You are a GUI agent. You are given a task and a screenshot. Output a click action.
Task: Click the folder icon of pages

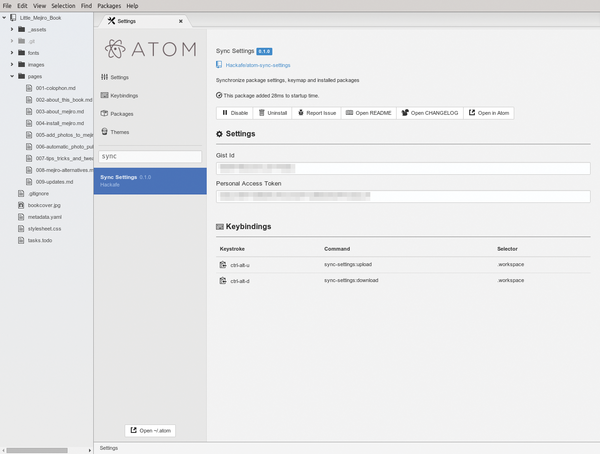pos(22,76)
